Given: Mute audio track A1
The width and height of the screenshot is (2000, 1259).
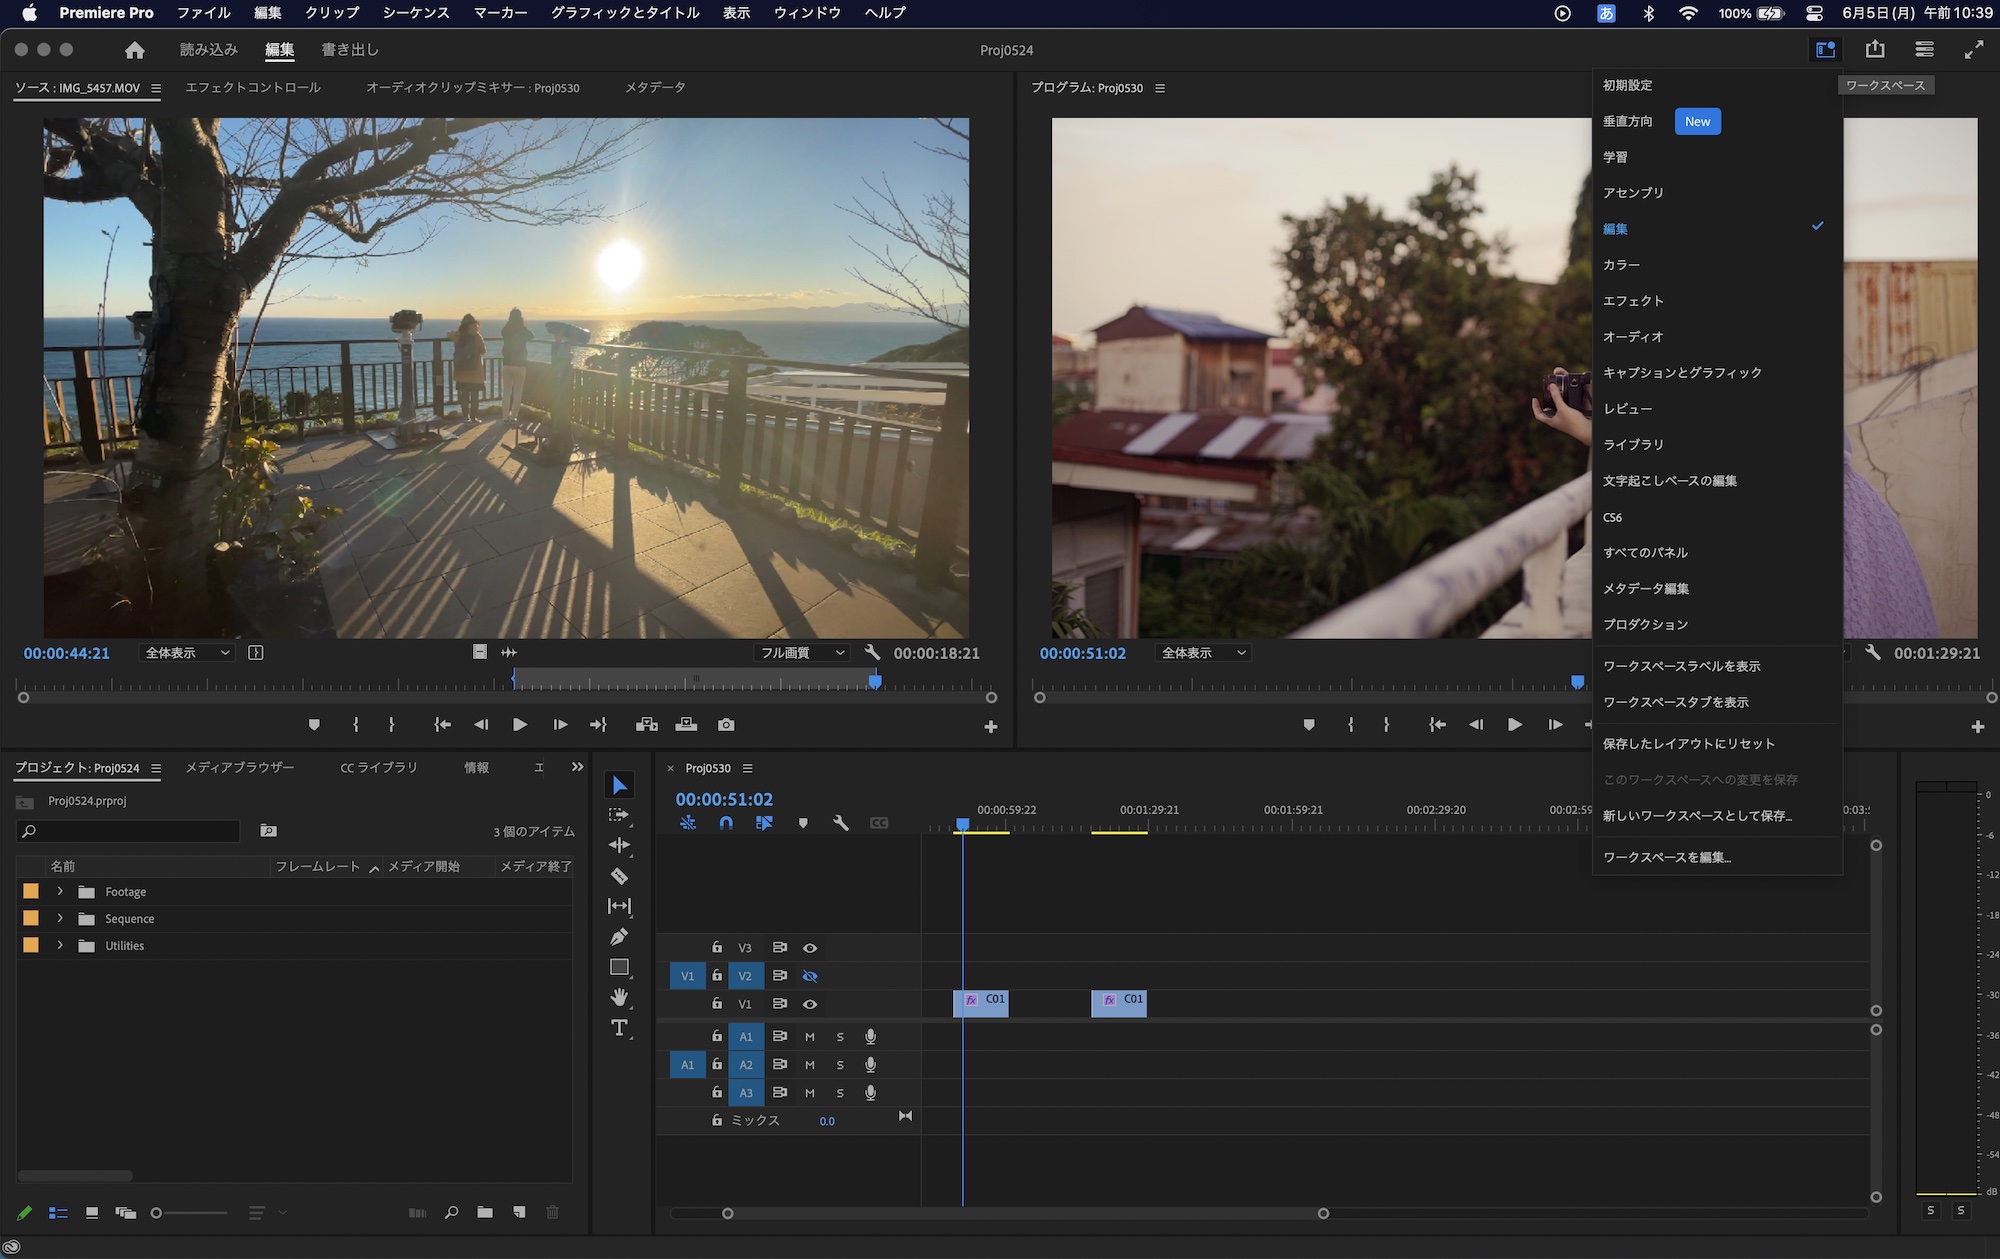Looking at the screenshot, I should [810, 1037].
